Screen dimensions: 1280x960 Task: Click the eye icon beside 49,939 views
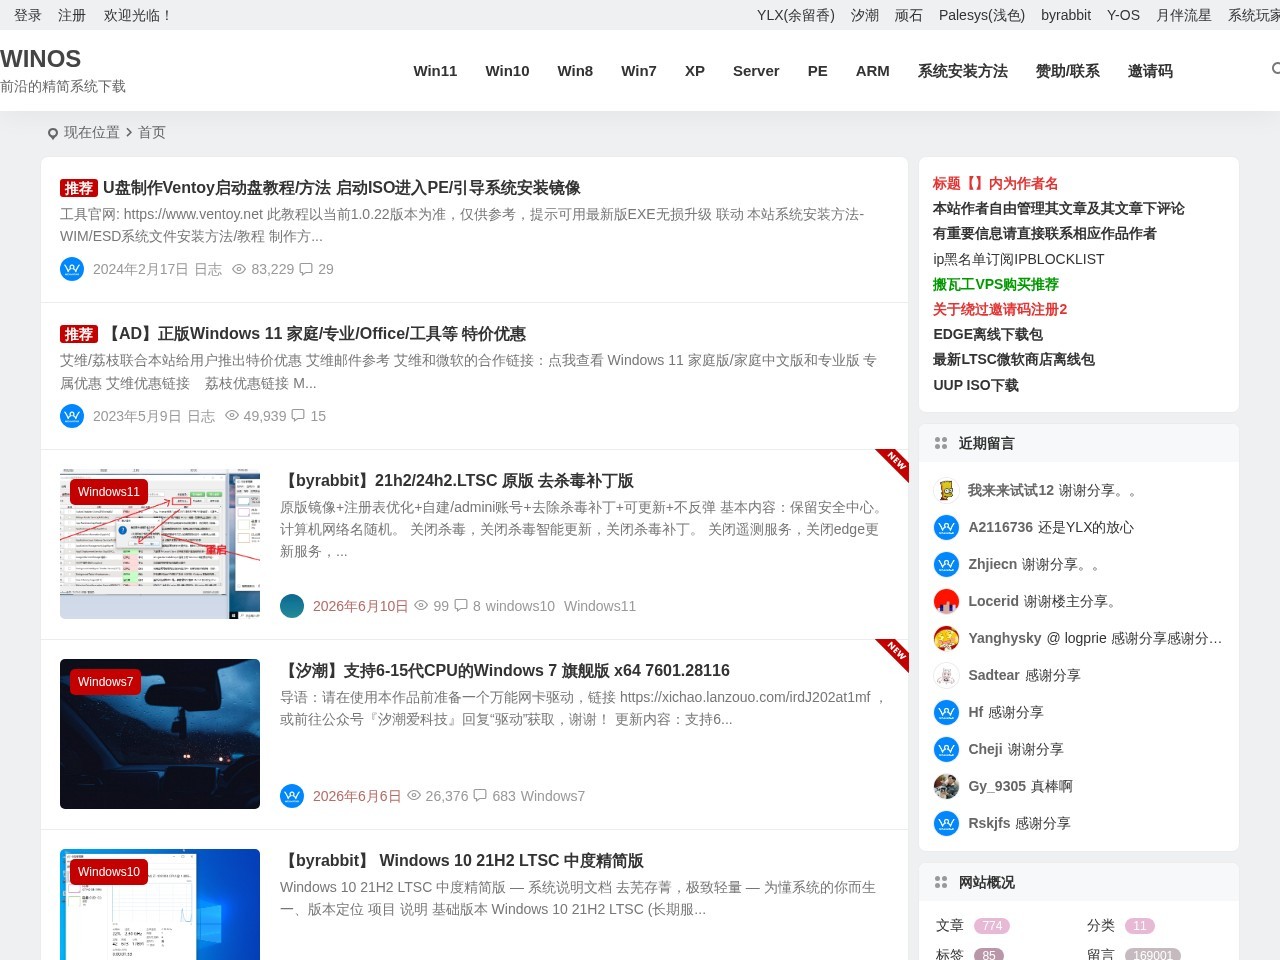point(232,416)
